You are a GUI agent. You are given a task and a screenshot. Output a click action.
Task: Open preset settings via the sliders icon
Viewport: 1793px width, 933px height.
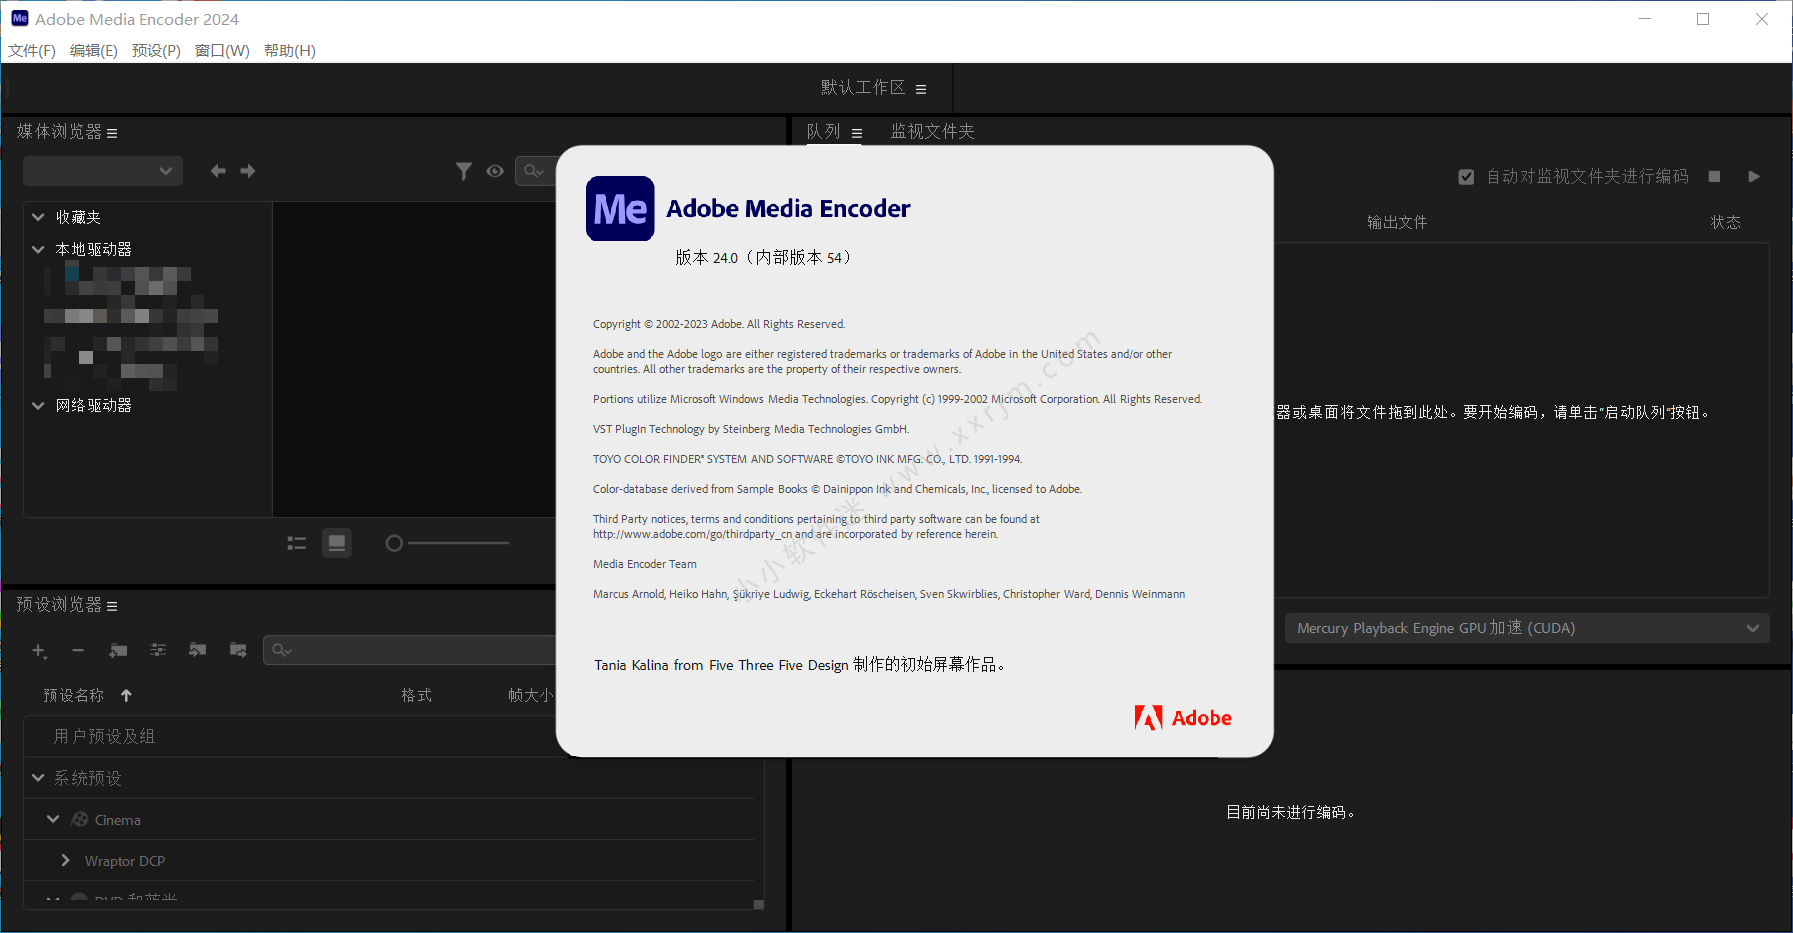tap(158, 651)
